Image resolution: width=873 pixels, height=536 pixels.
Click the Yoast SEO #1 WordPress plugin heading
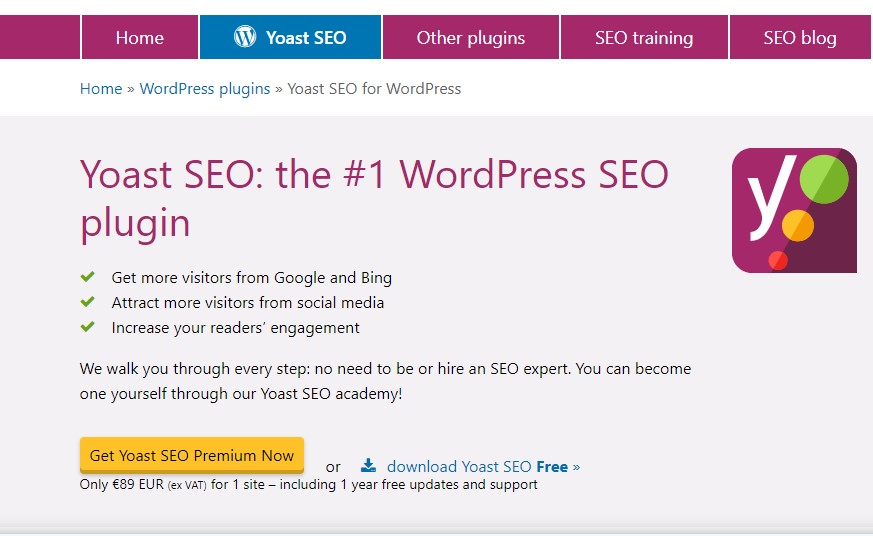click(x=374, y=198)
